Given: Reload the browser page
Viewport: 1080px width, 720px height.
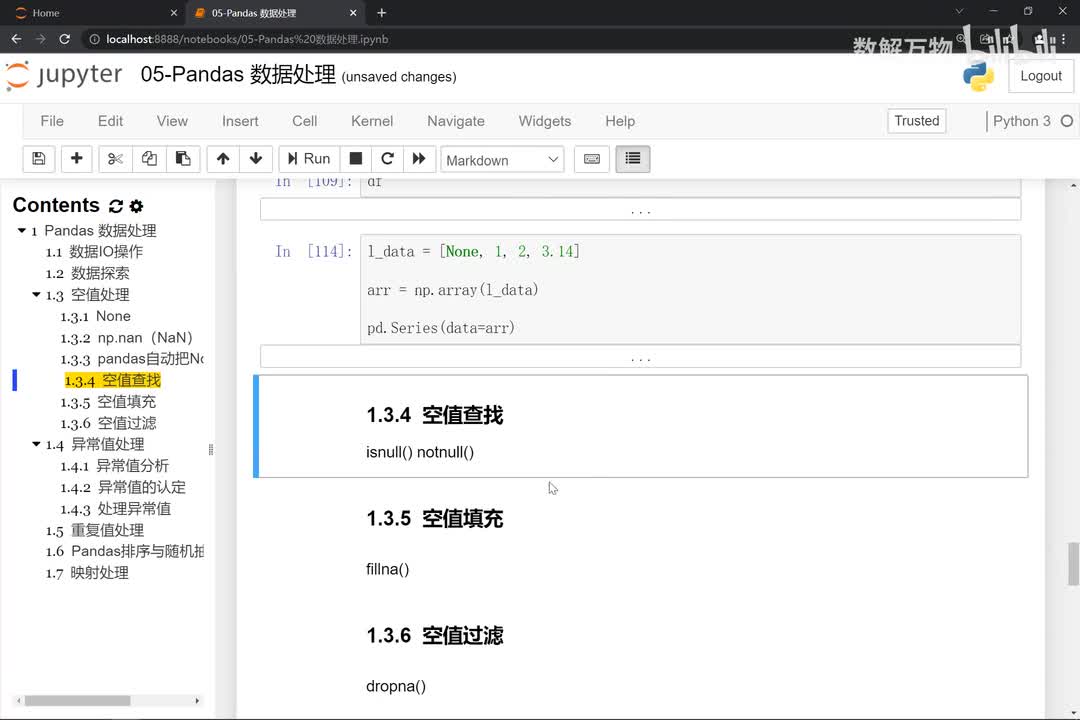Looking at the screenshot, I should click(x=64, y=39).
